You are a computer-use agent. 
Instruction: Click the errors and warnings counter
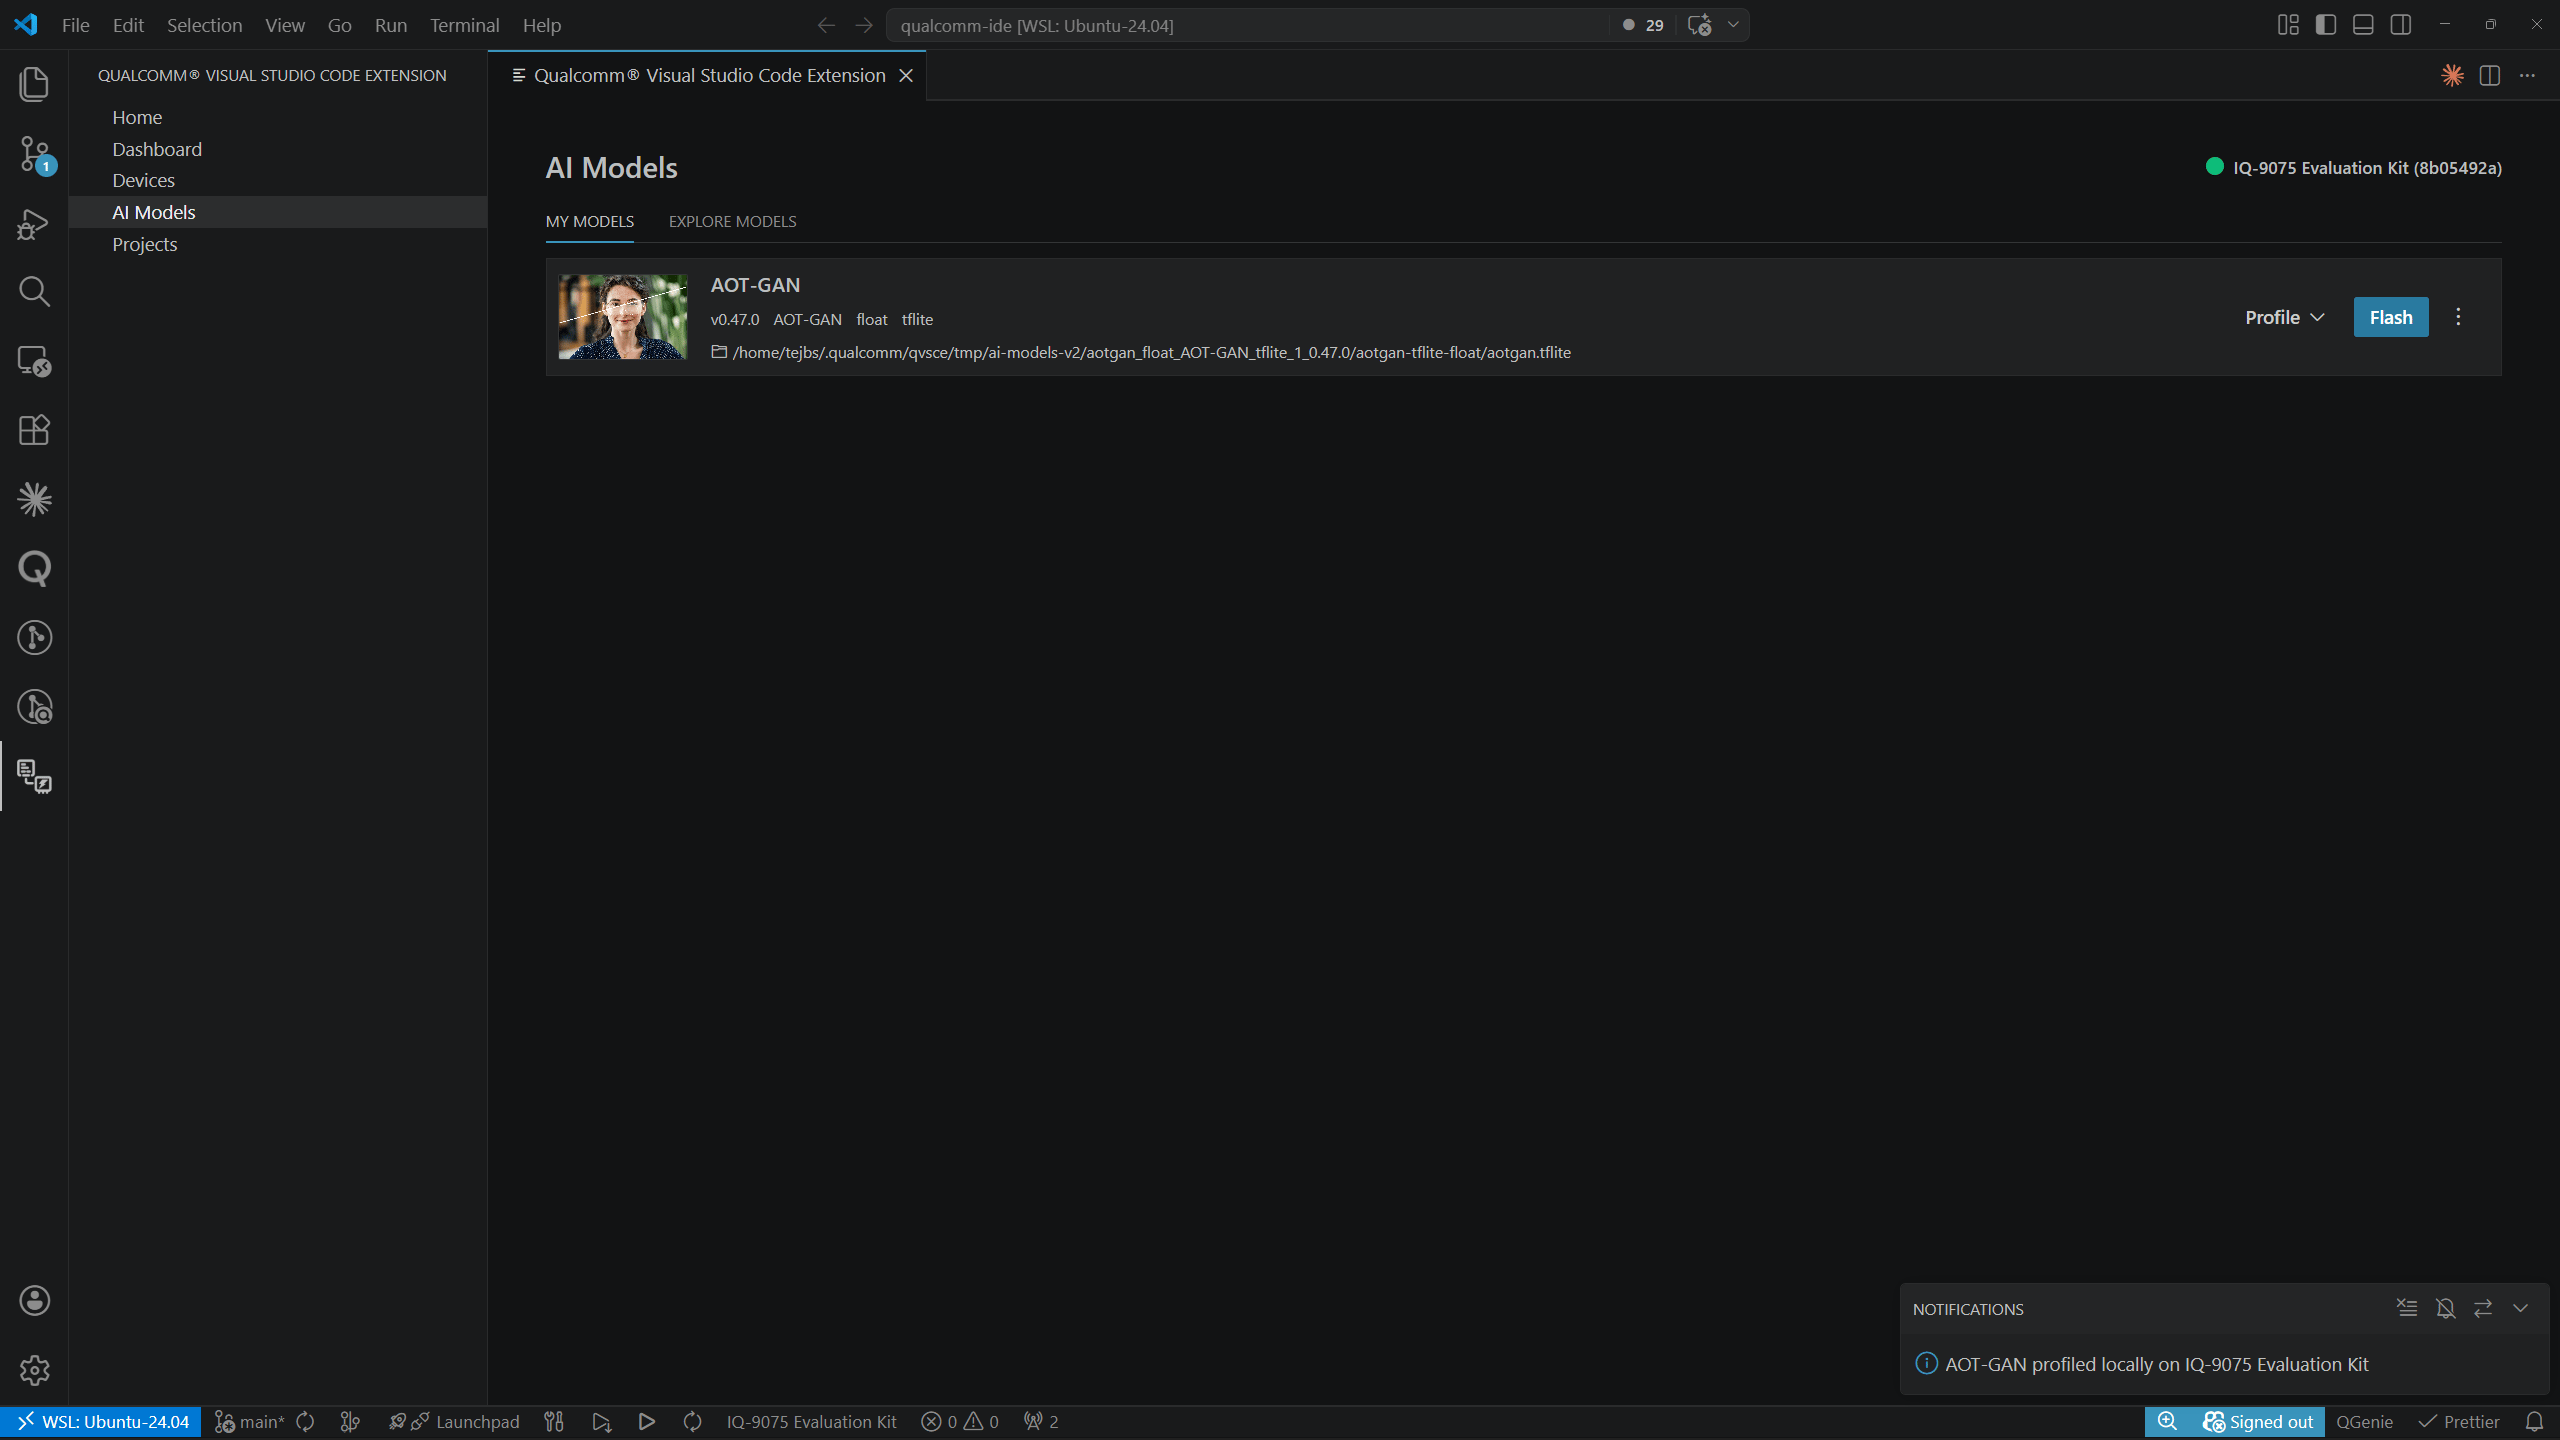click(x=959, y=1422)
